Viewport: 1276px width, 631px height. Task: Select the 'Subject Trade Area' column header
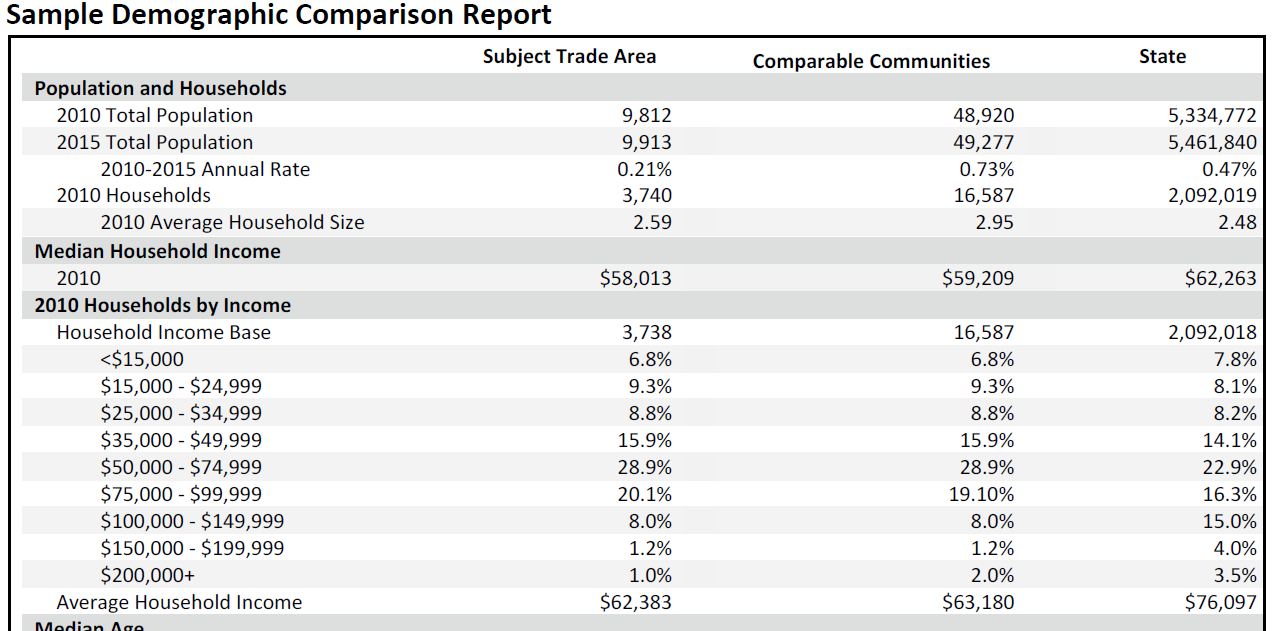pos(569,56)
